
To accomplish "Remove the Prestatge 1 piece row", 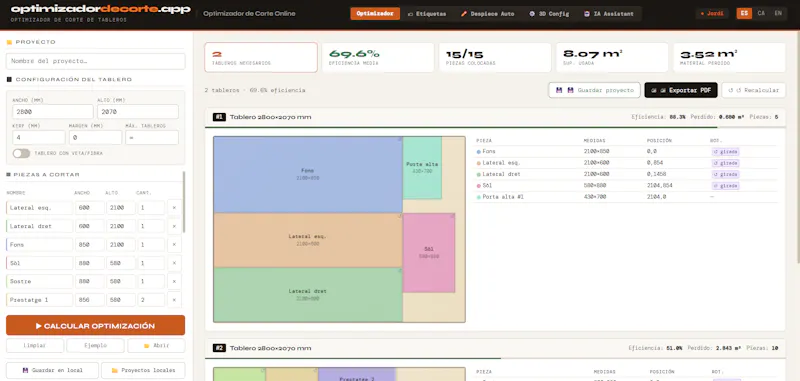I will (174, 299).
